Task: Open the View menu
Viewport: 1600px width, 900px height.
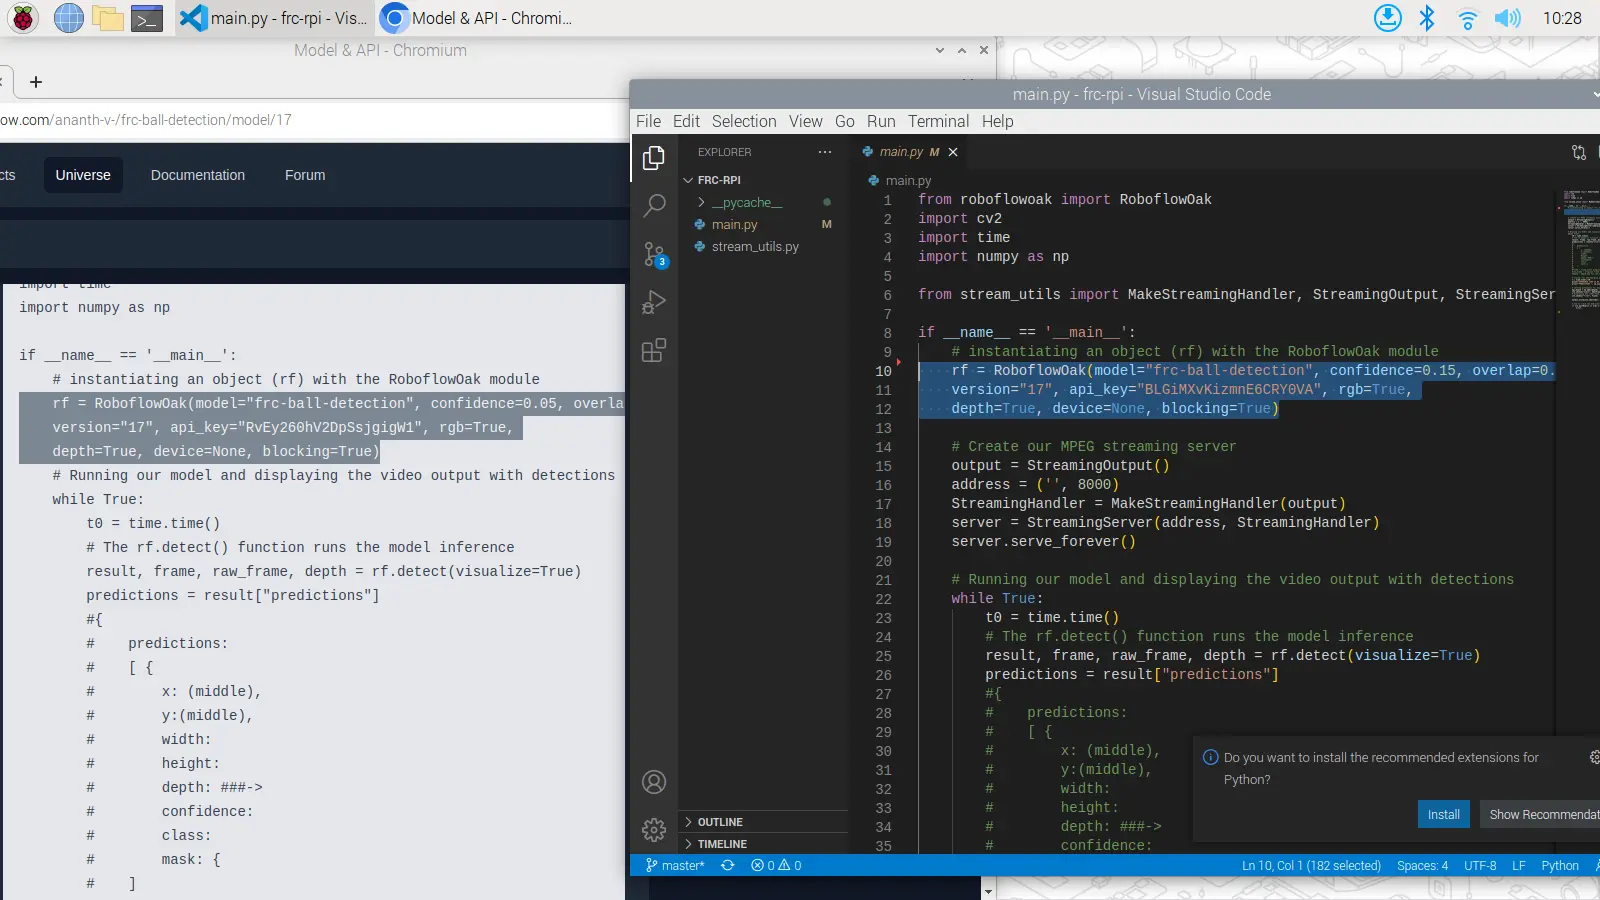Action: (x=805, y=121)
